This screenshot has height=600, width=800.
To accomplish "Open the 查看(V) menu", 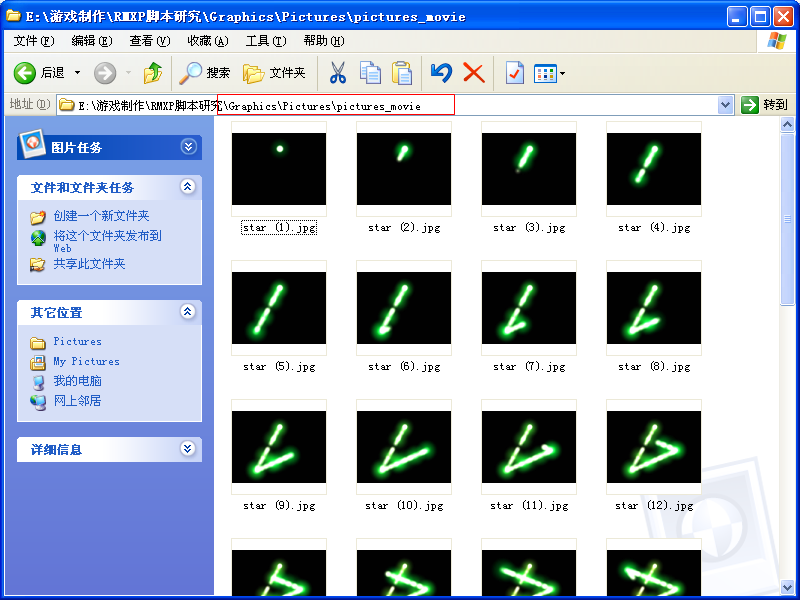I will click(149, 41).
